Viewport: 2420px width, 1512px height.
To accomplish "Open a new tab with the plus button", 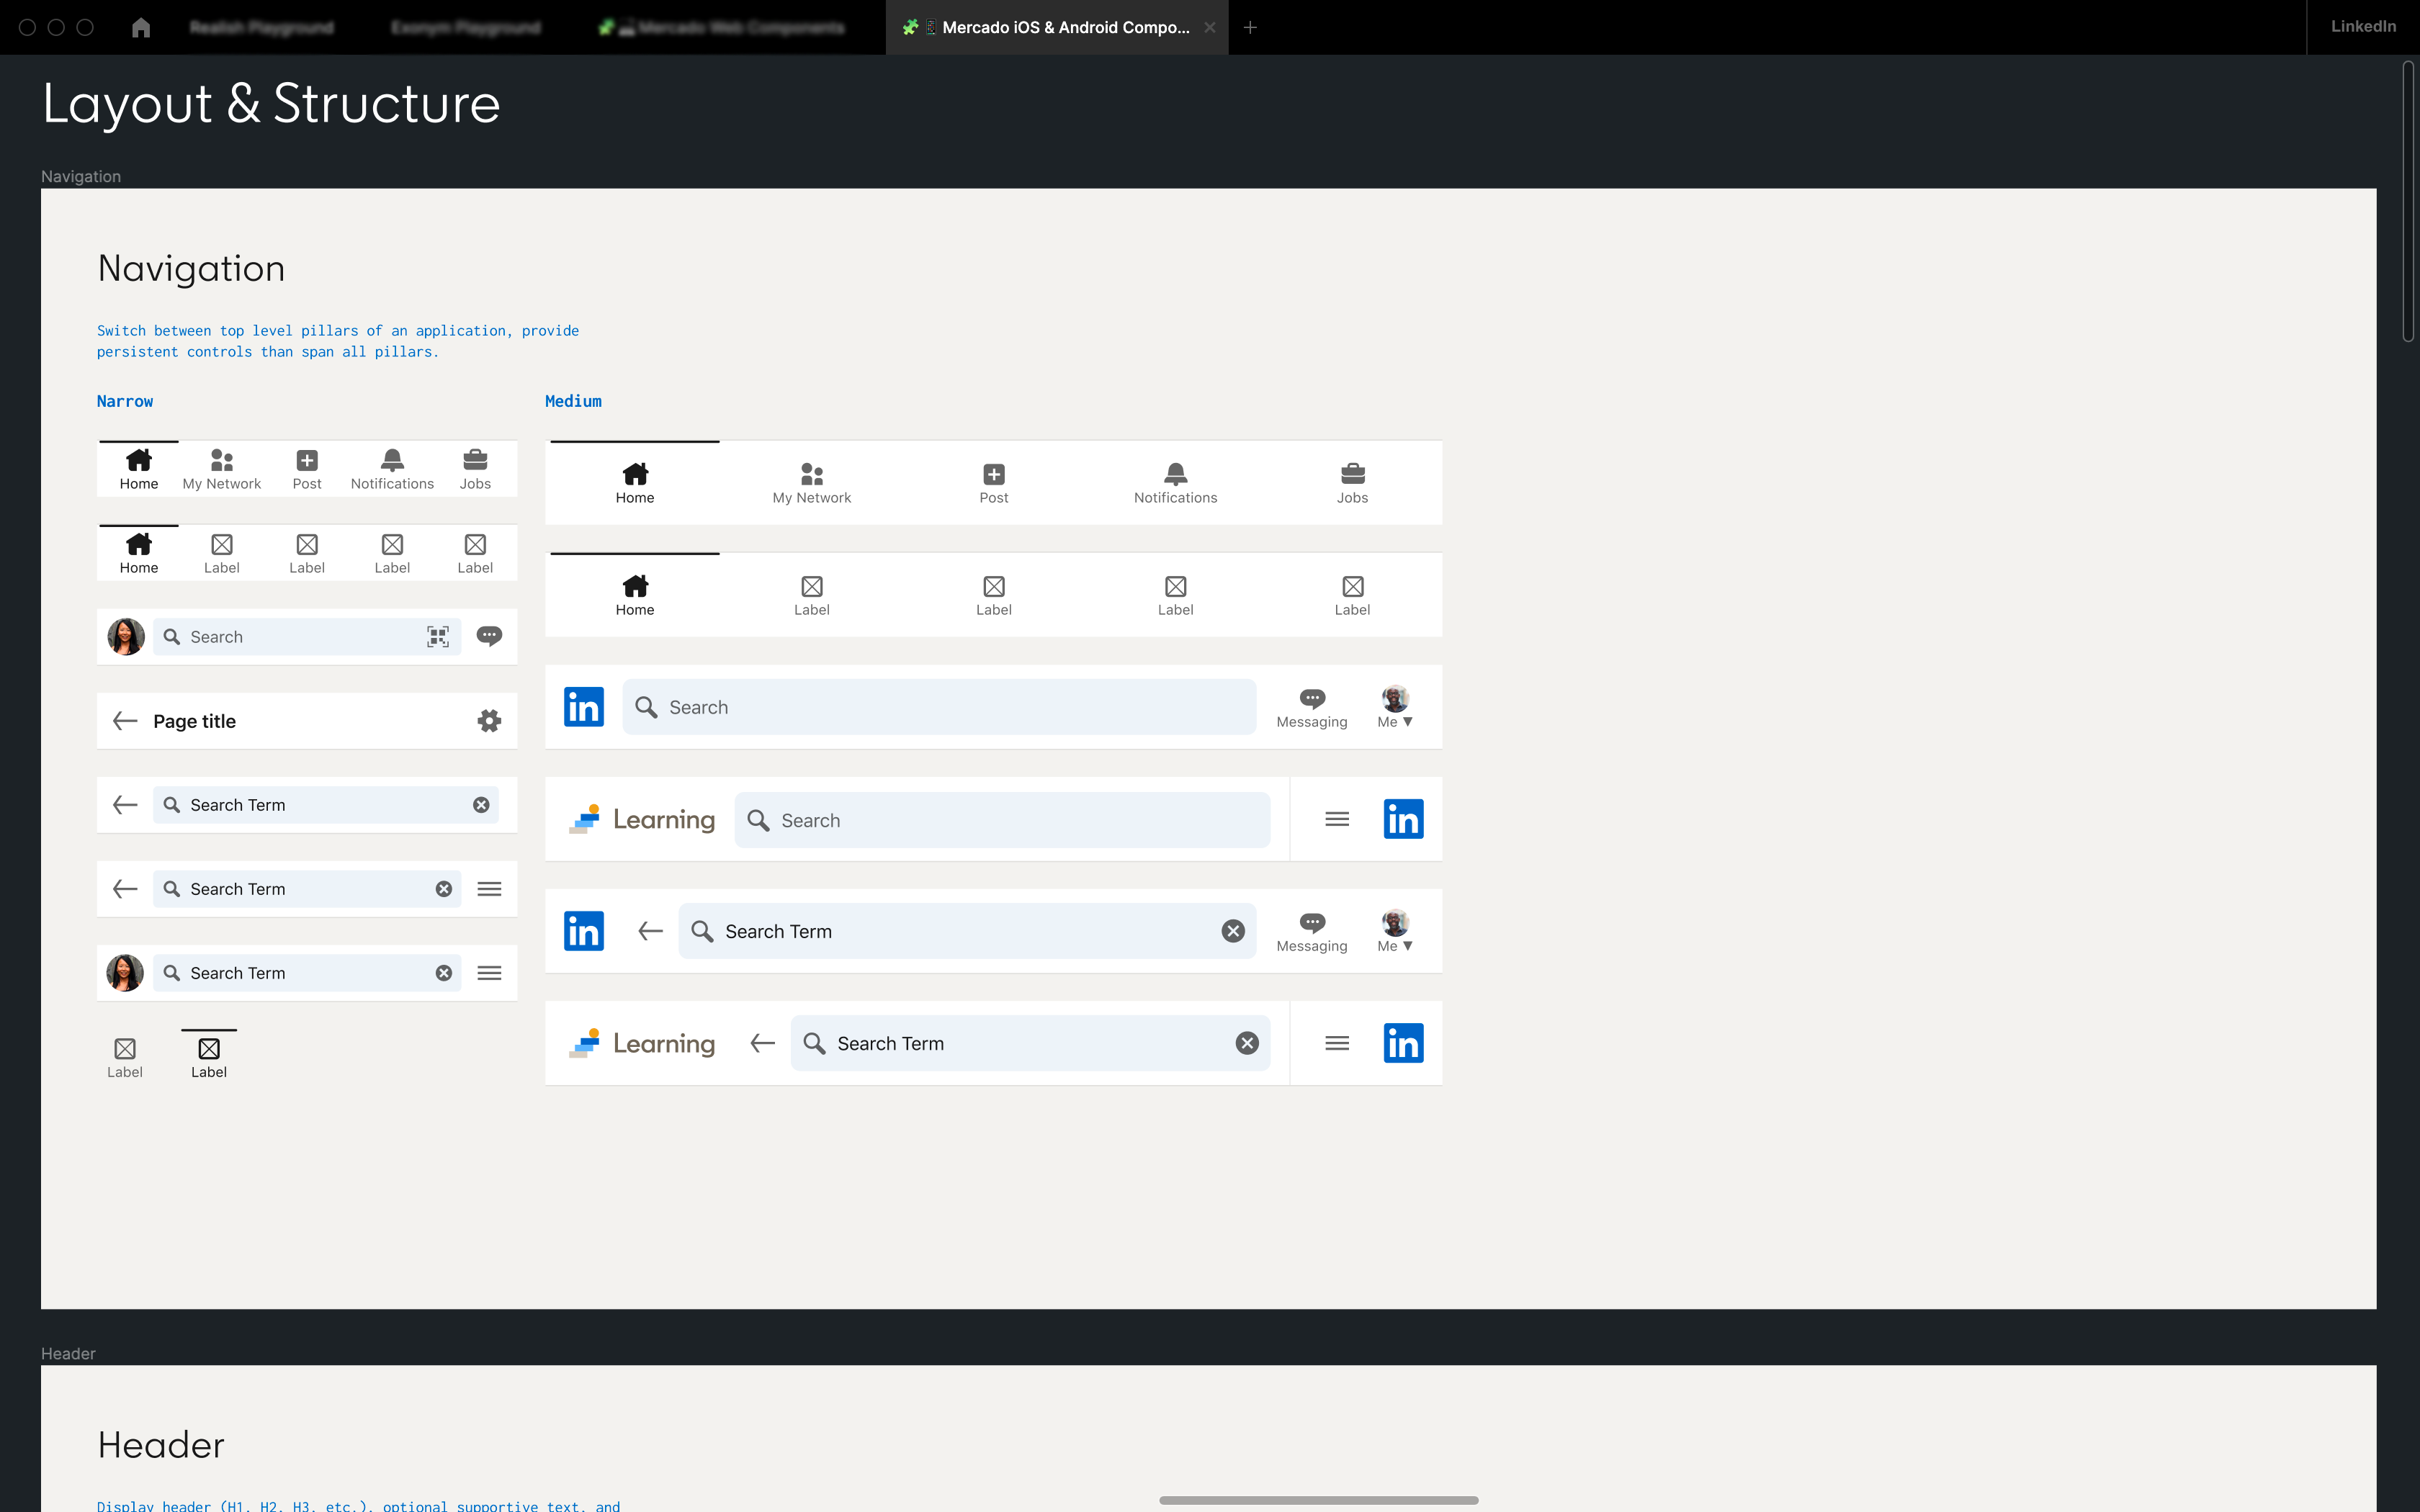I will (1250, 27).
